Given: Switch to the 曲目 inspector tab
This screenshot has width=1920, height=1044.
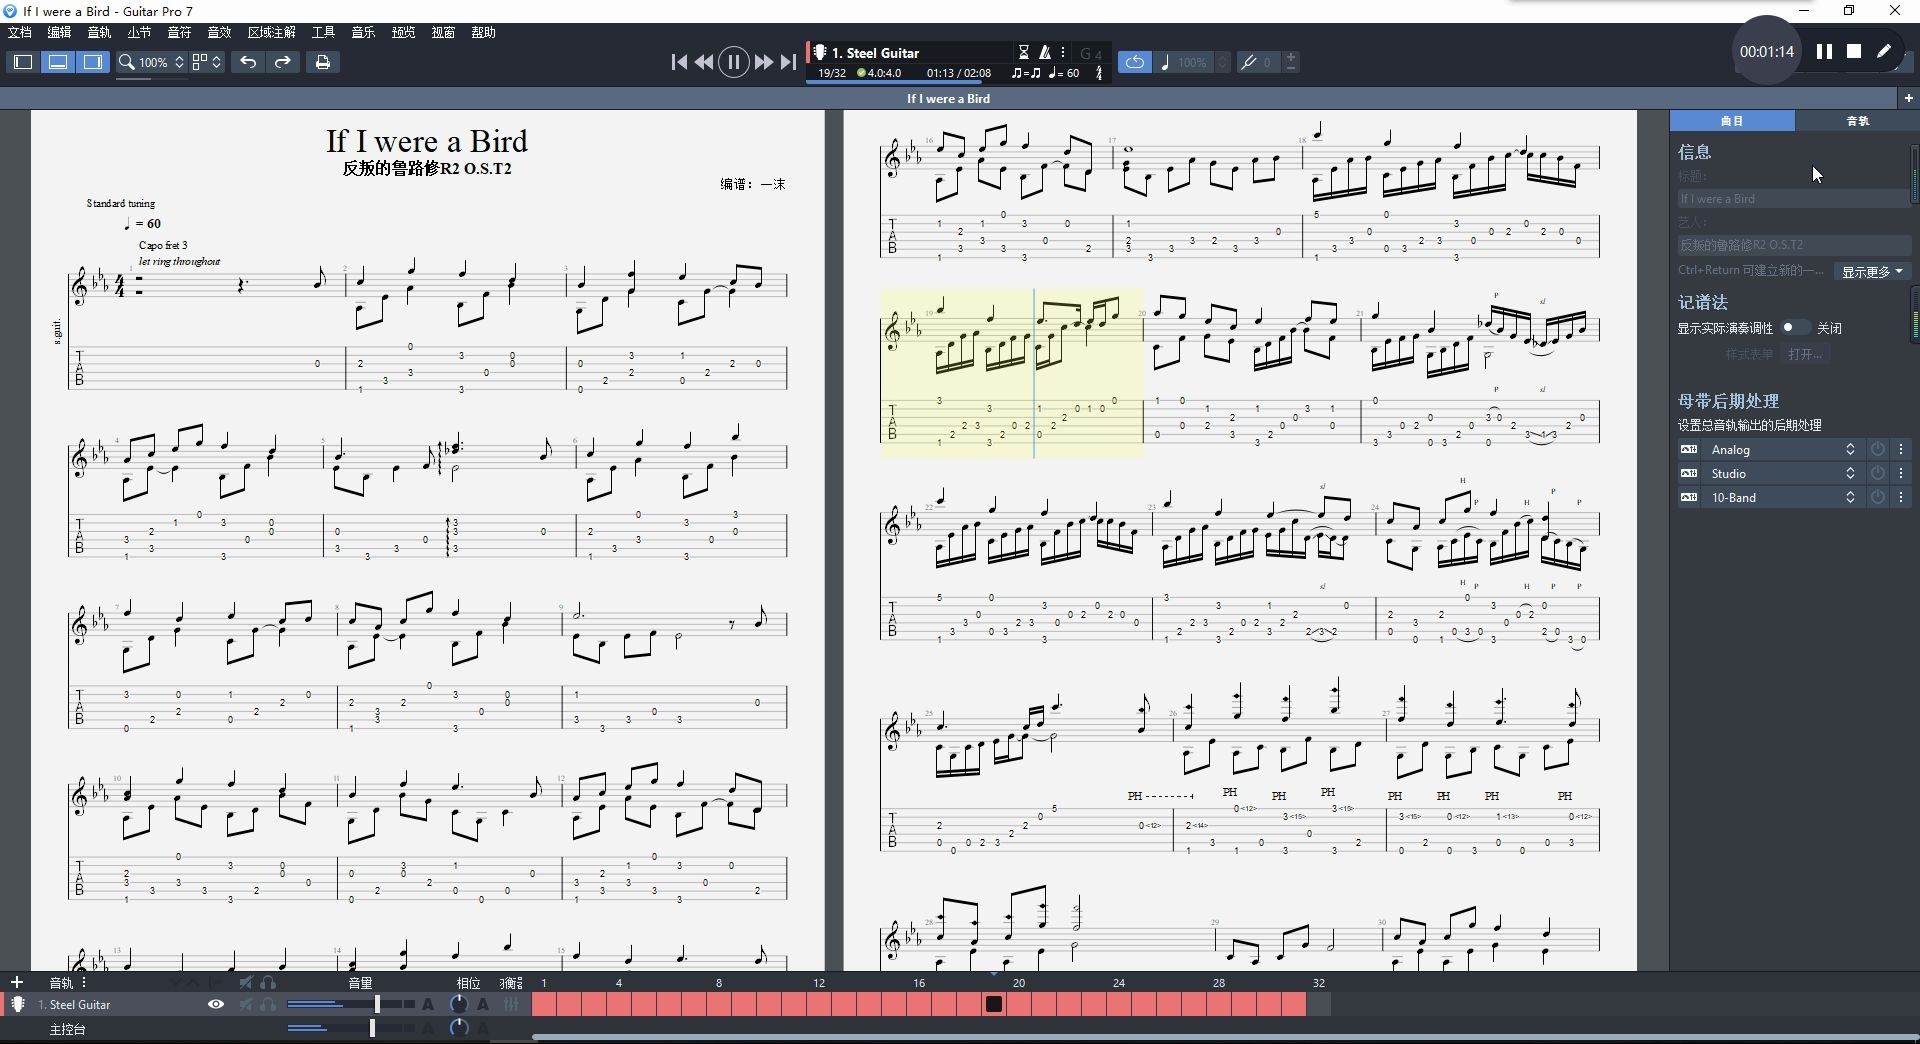Looking at the screenshot, I should click(x=1732, y=120).
